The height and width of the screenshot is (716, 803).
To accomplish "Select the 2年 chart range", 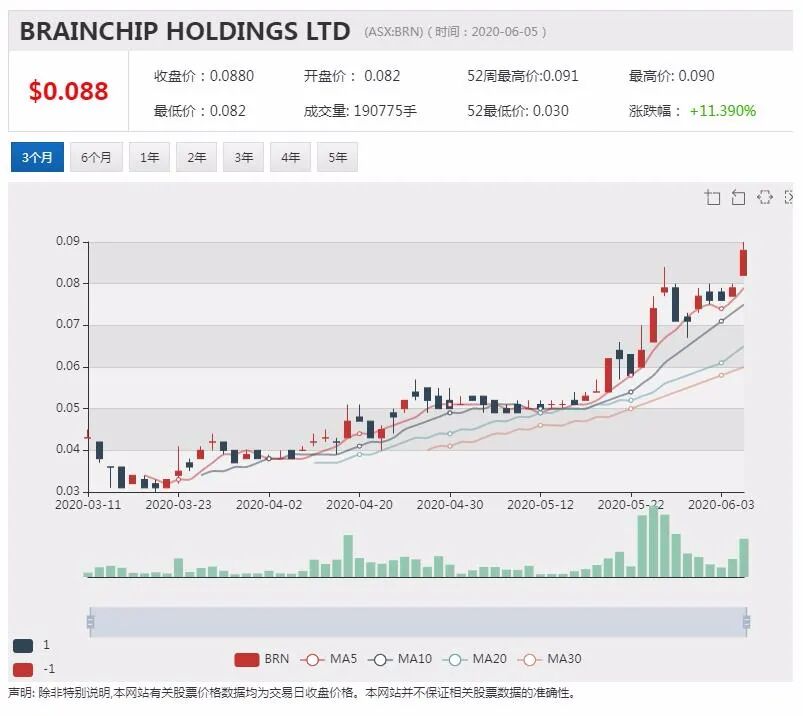I will coord(197,157).
